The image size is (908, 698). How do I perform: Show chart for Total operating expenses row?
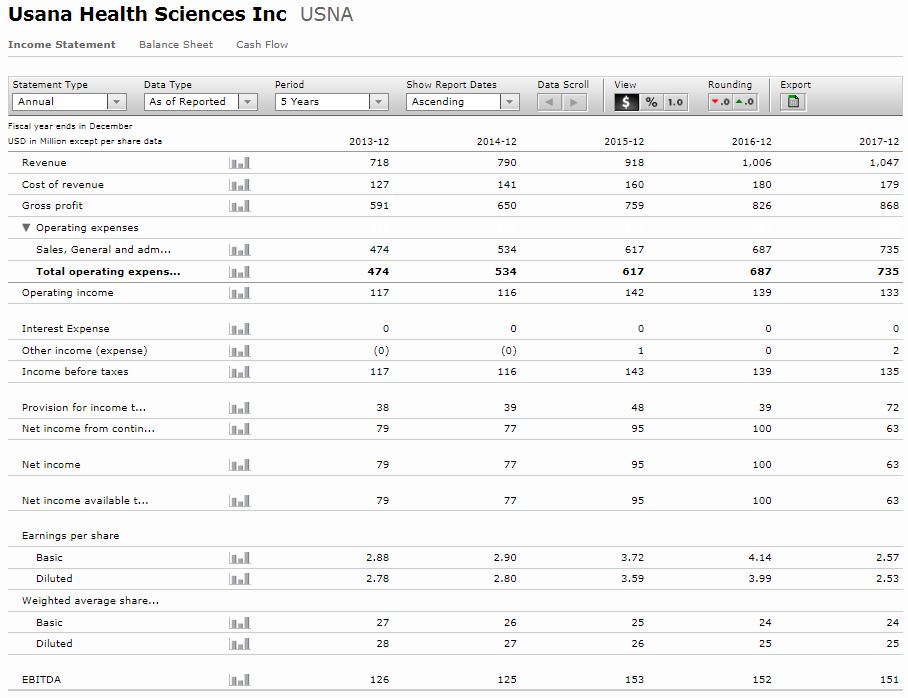(x=240, y=272)
